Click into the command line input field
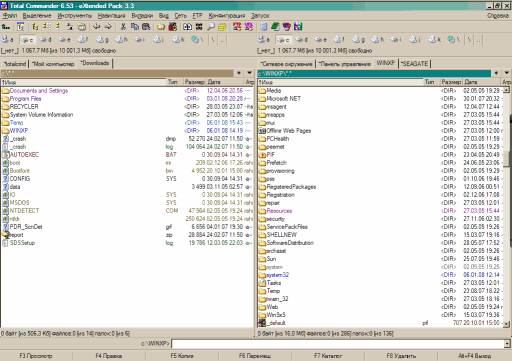 click(337, 343)
